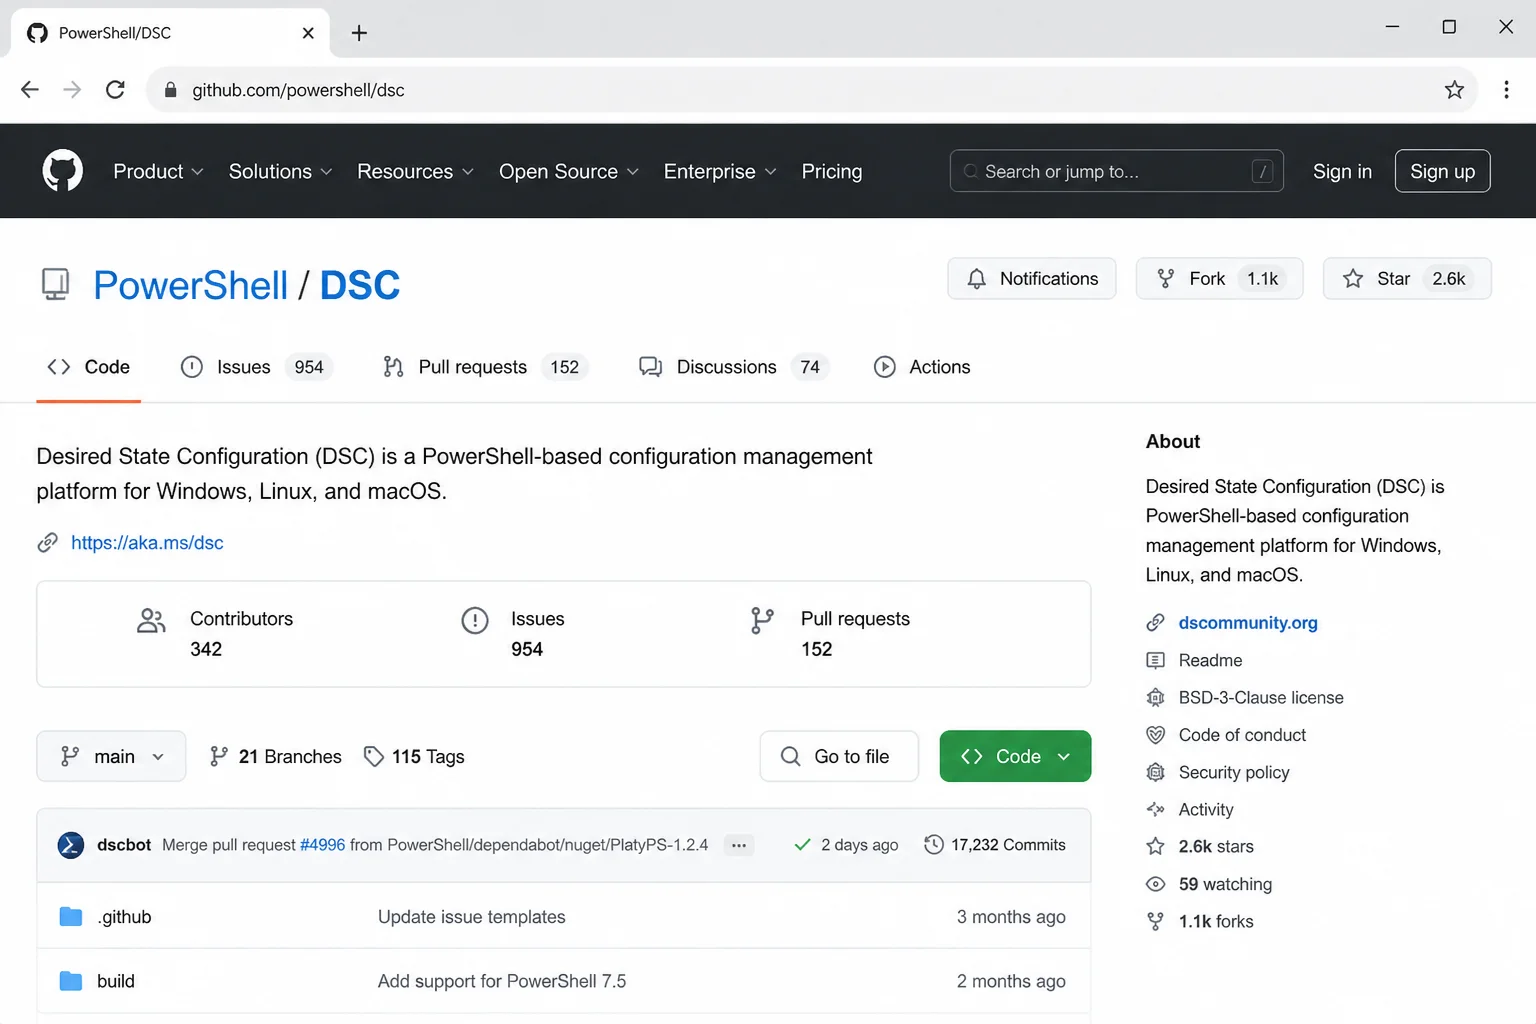Image resolution: width=1536 pixels, height=1024 pixels.
Task: Switch to the Pull requests tab
Action: [485, 367]
